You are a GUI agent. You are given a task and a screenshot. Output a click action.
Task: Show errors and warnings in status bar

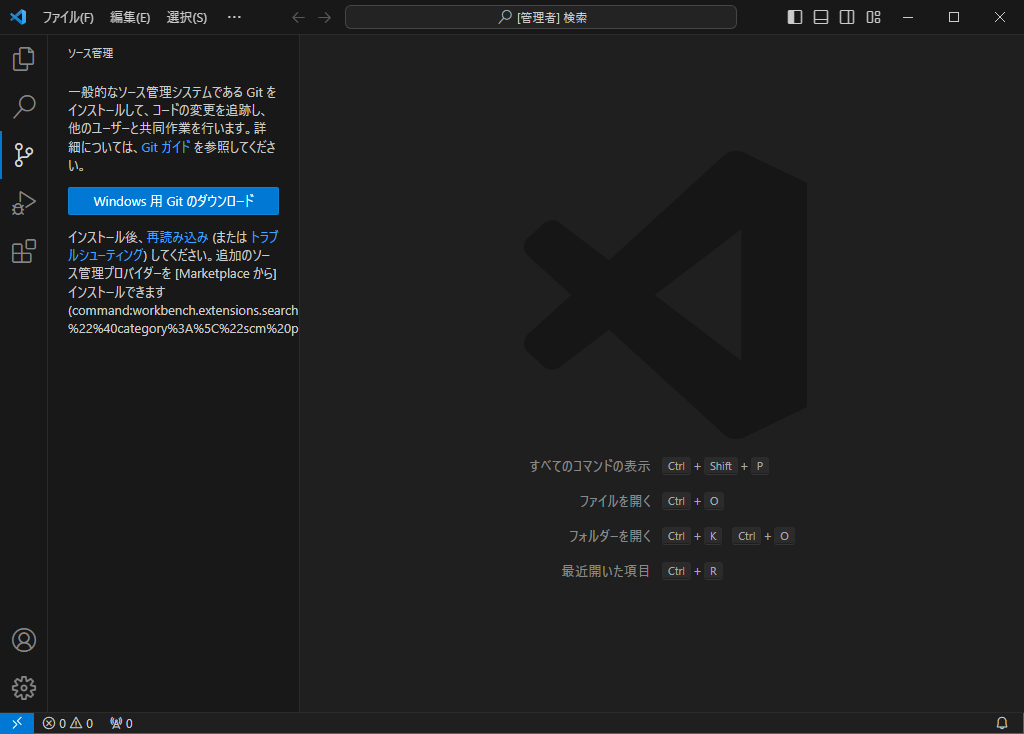click(x=68, y=723)
